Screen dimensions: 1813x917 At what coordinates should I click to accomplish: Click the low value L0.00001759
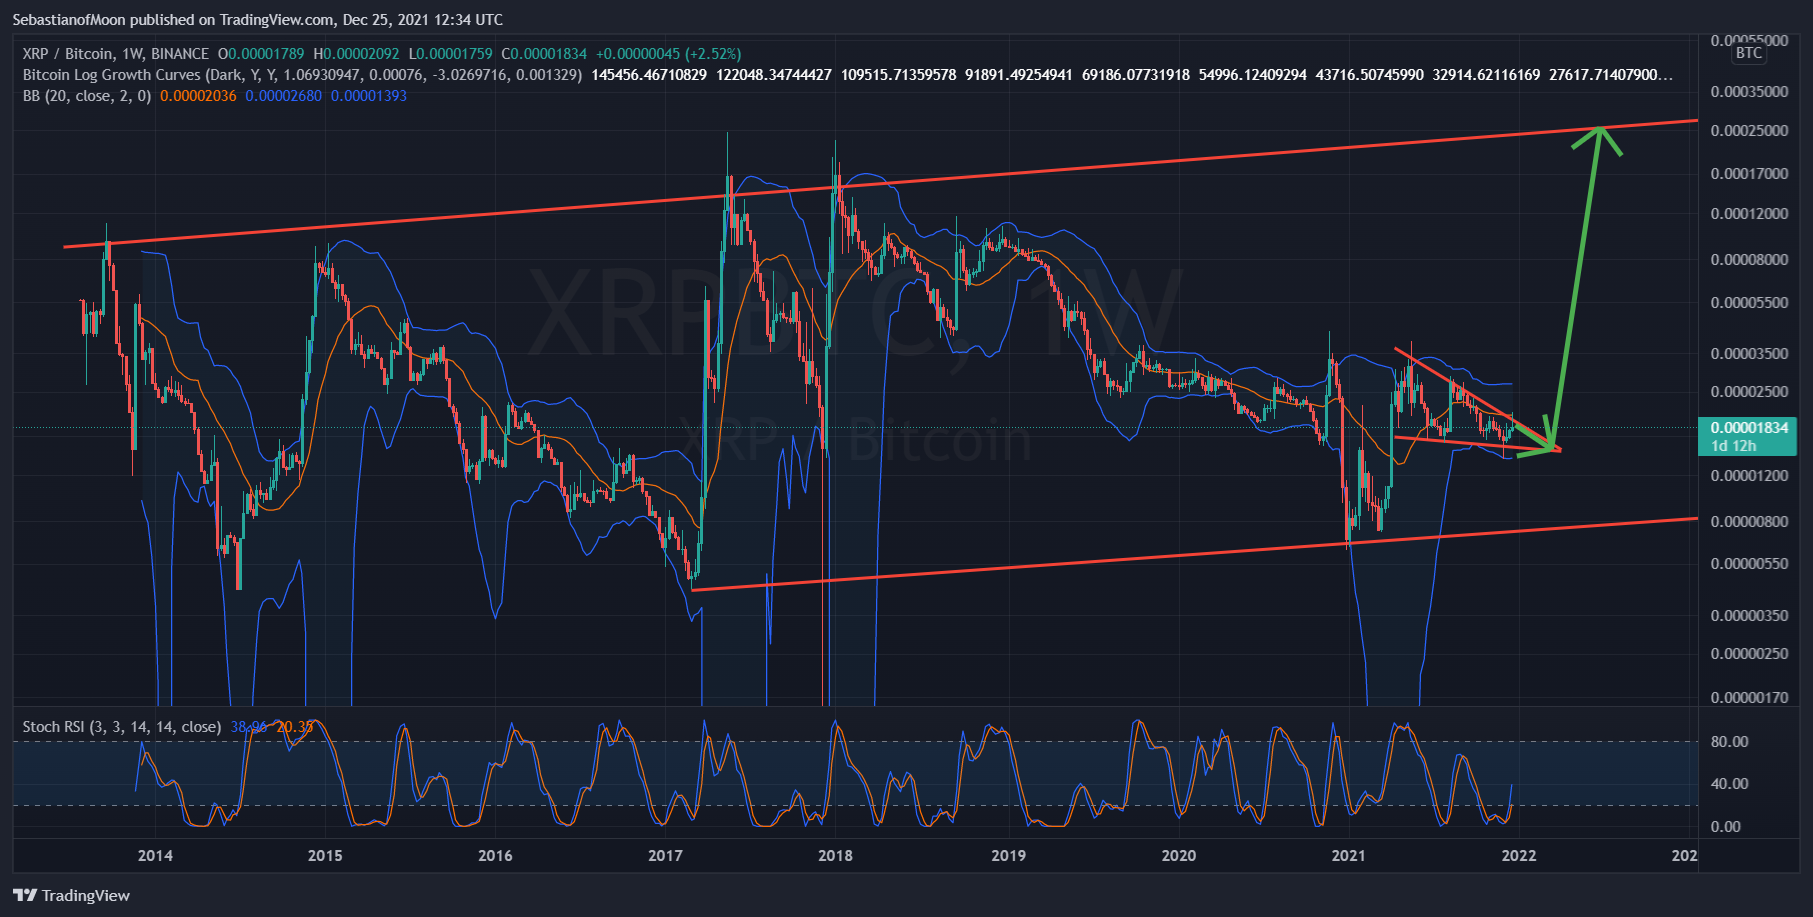pos(450,54)
